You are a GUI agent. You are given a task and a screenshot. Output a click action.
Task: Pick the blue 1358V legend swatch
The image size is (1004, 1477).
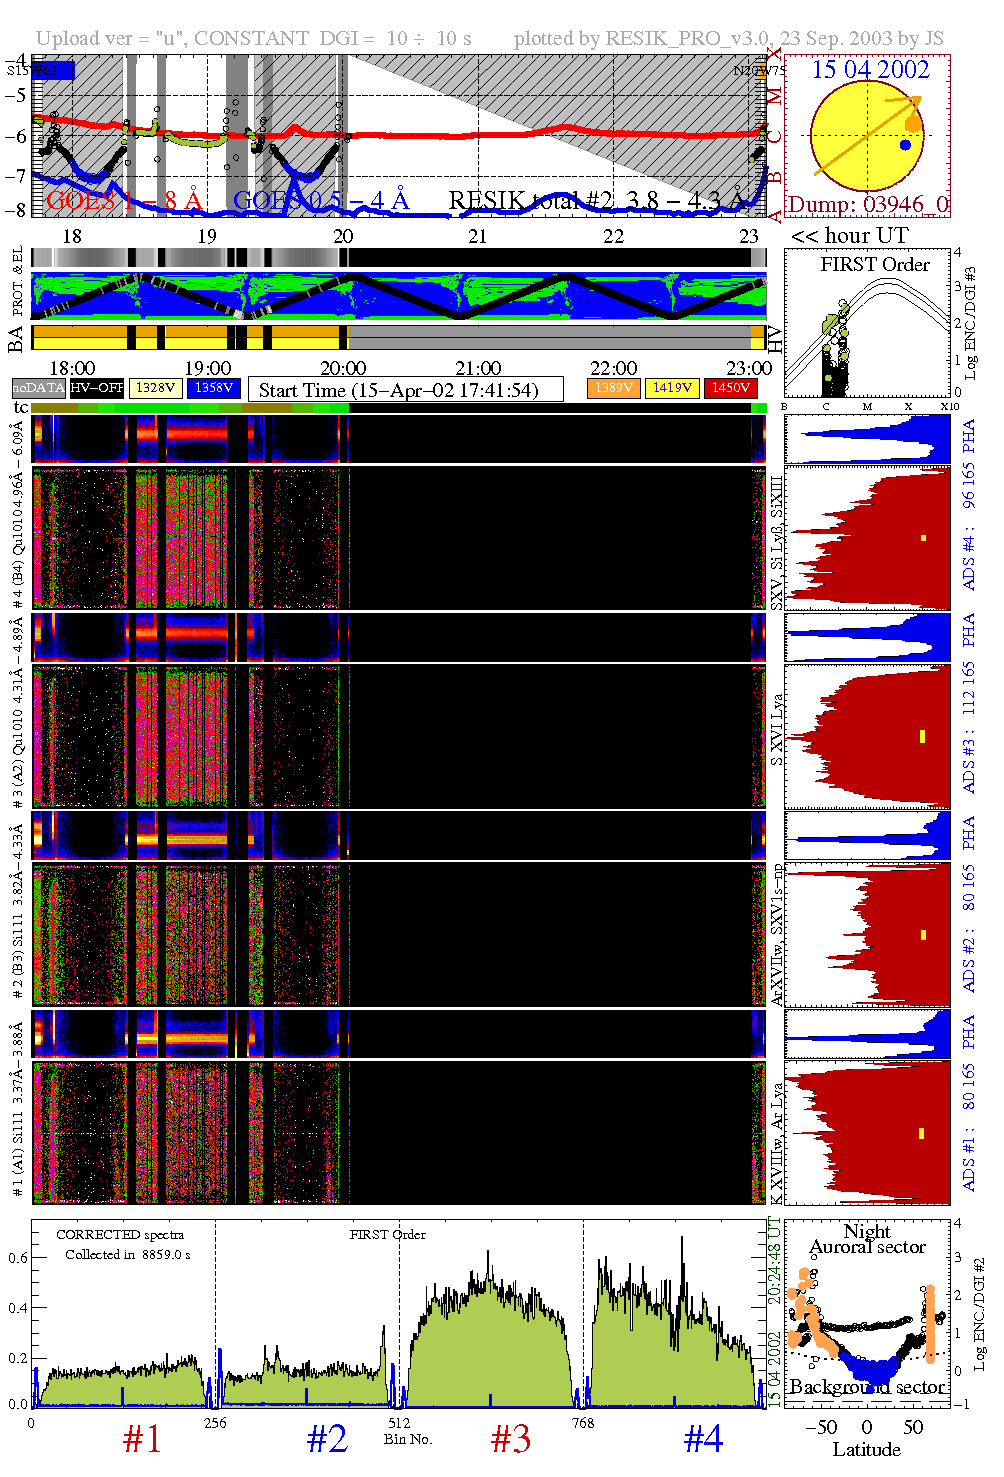click(x=214, y=388)
